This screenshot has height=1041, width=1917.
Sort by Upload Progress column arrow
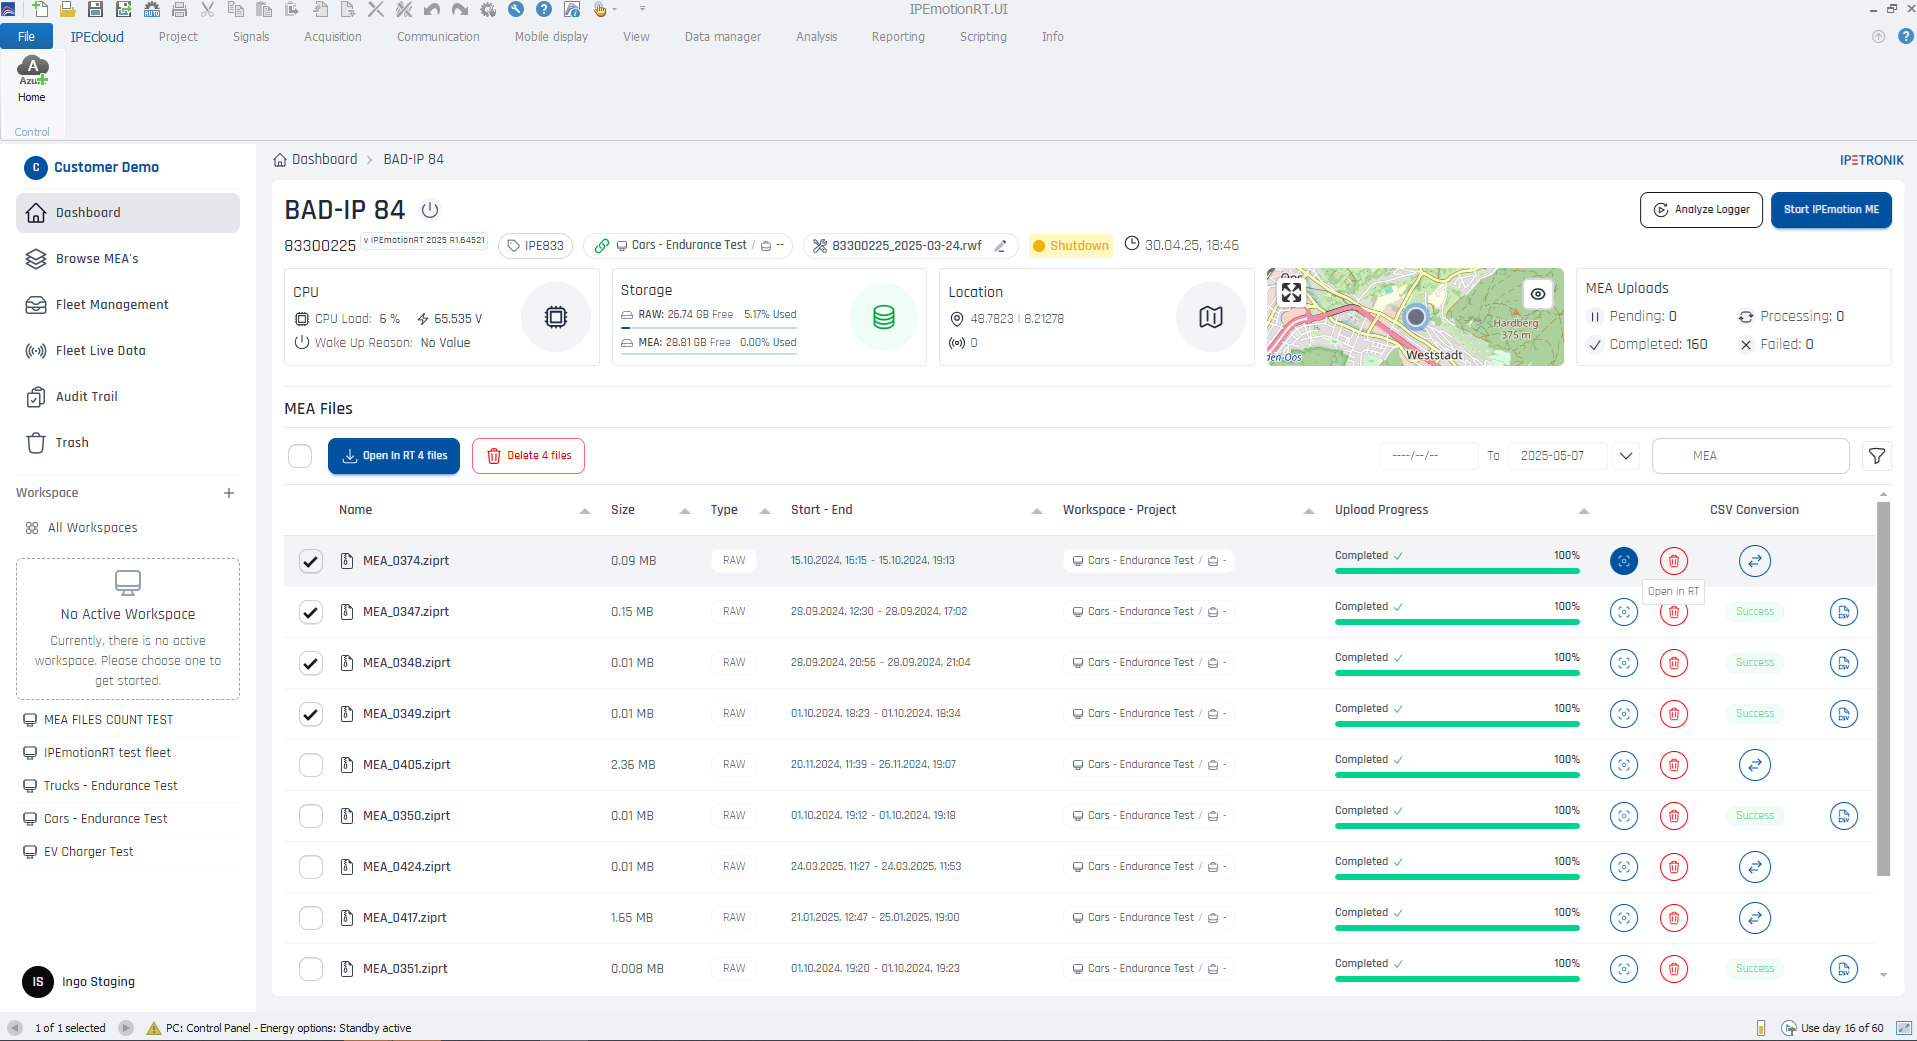click(x=1584, y=511)
